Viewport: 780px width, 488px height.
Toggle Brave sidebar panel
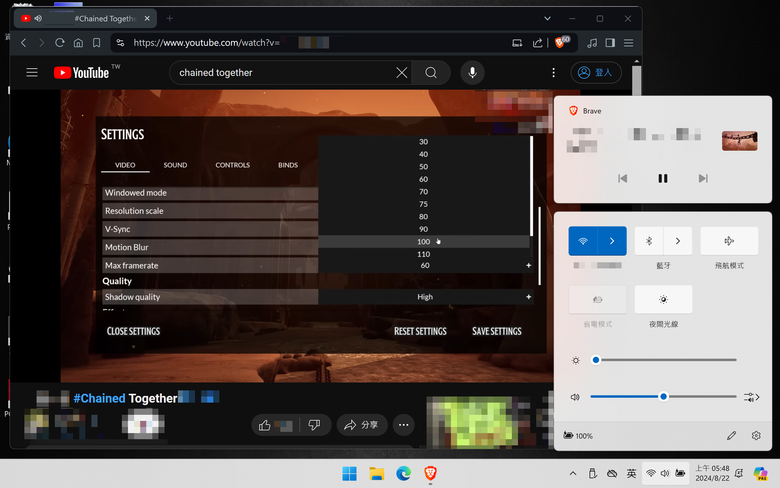(610, 43)
